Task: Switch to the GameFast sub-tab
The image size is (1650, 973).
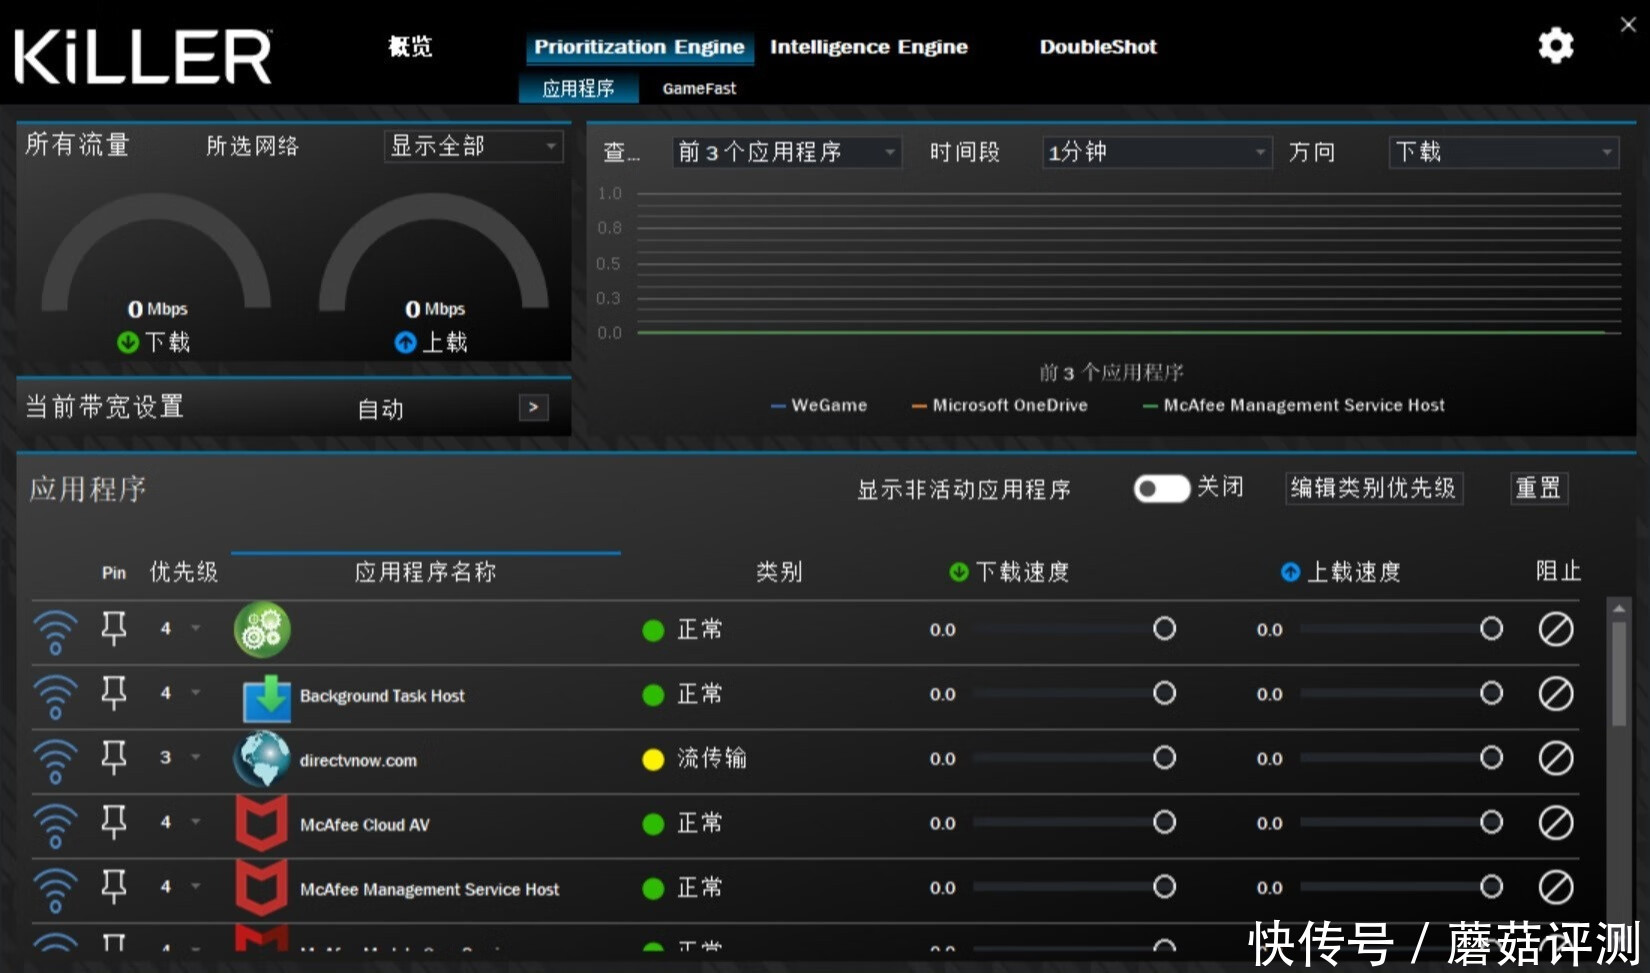Action: pos(699,88)
